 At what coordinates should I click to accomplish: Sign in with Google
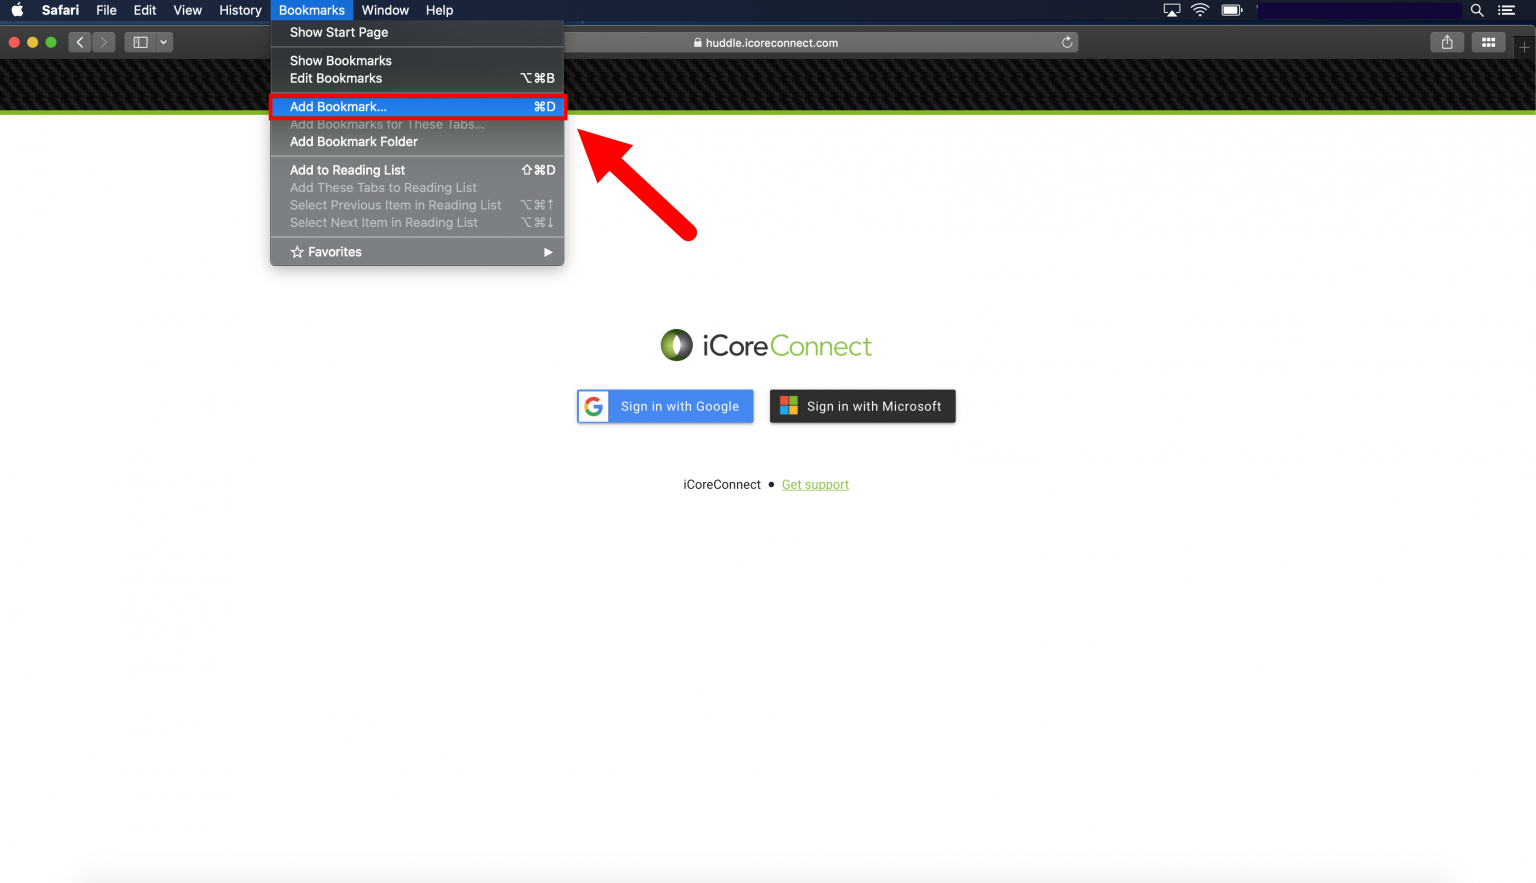pos(664,406)
